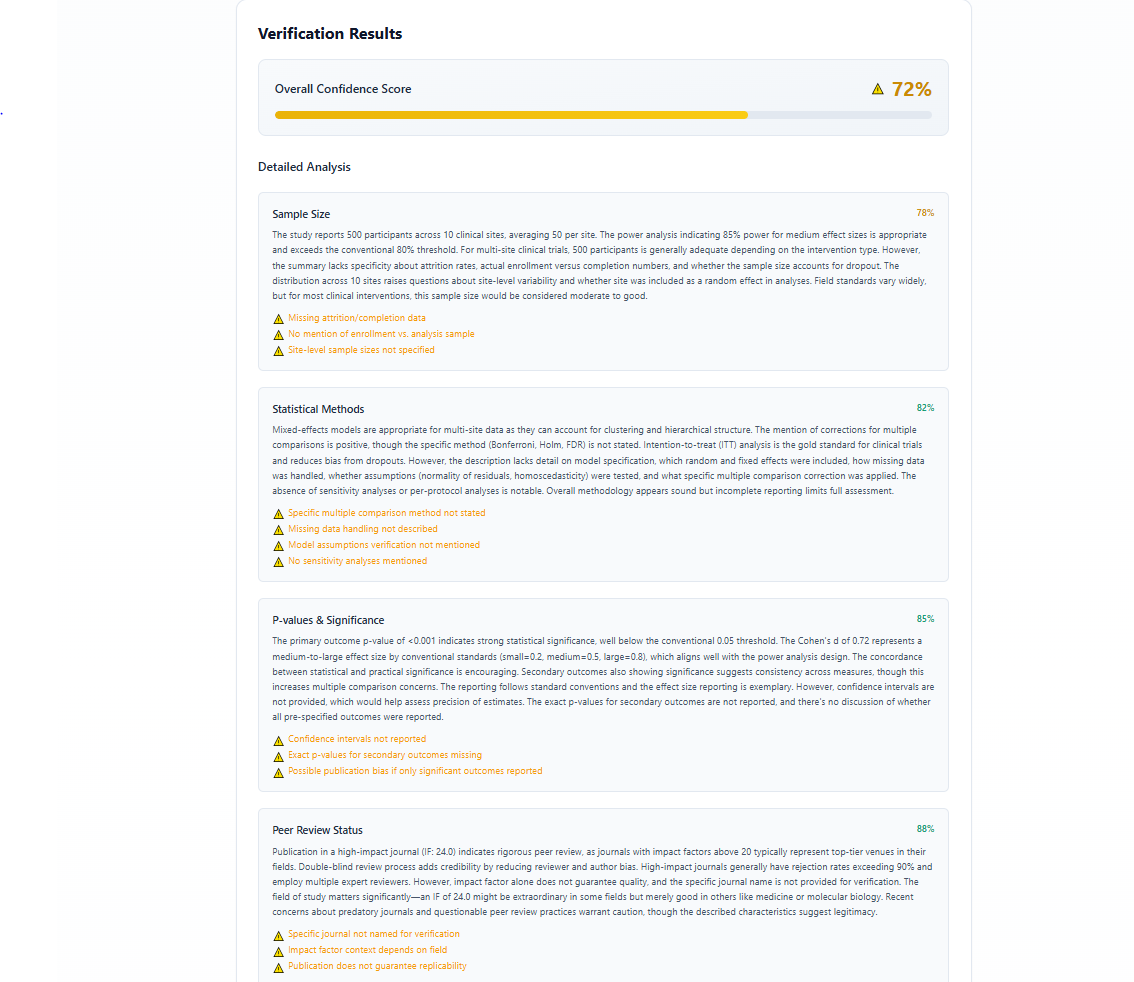Click the 'Missing attrition/completion data' warning triangle
Screen dimensions: 1134x982
tap(278, 318)
